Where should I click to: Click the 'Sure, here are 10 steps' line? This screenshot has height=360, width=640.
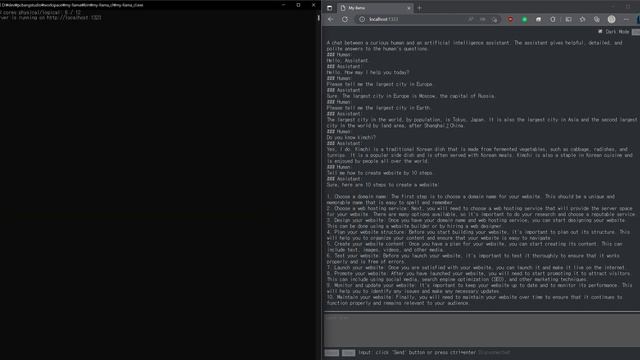point(383,184)
